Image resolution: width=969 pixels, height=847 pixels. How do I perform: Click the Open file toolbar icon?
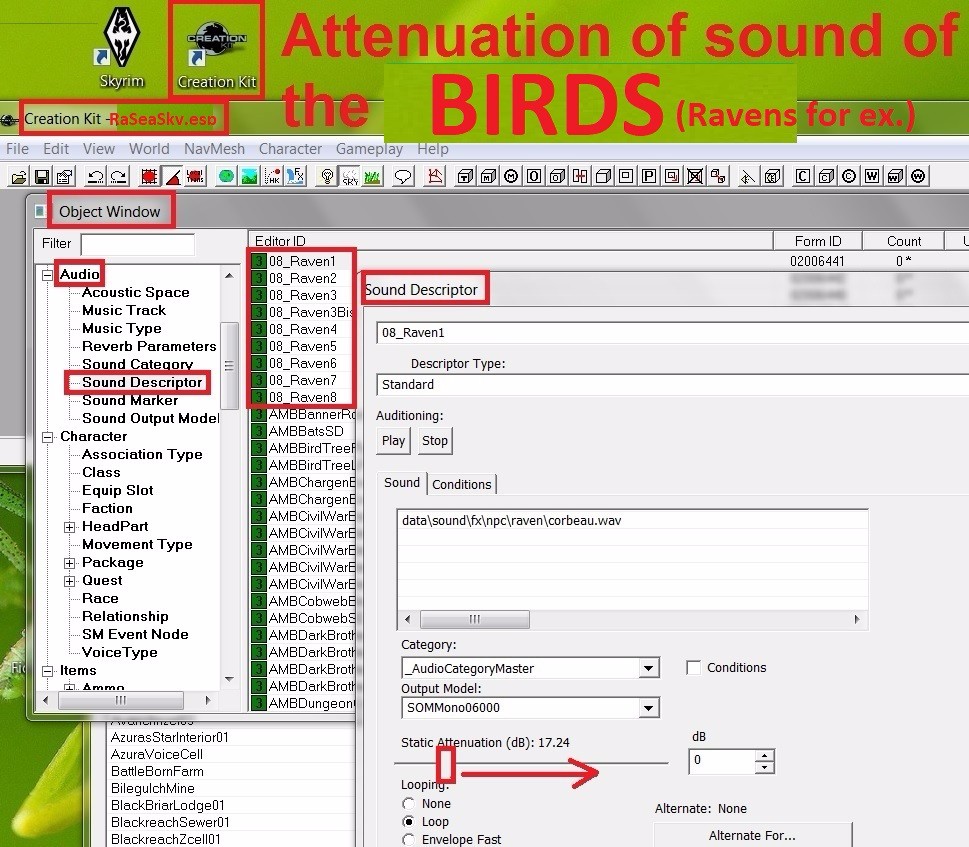click(18, 177)
